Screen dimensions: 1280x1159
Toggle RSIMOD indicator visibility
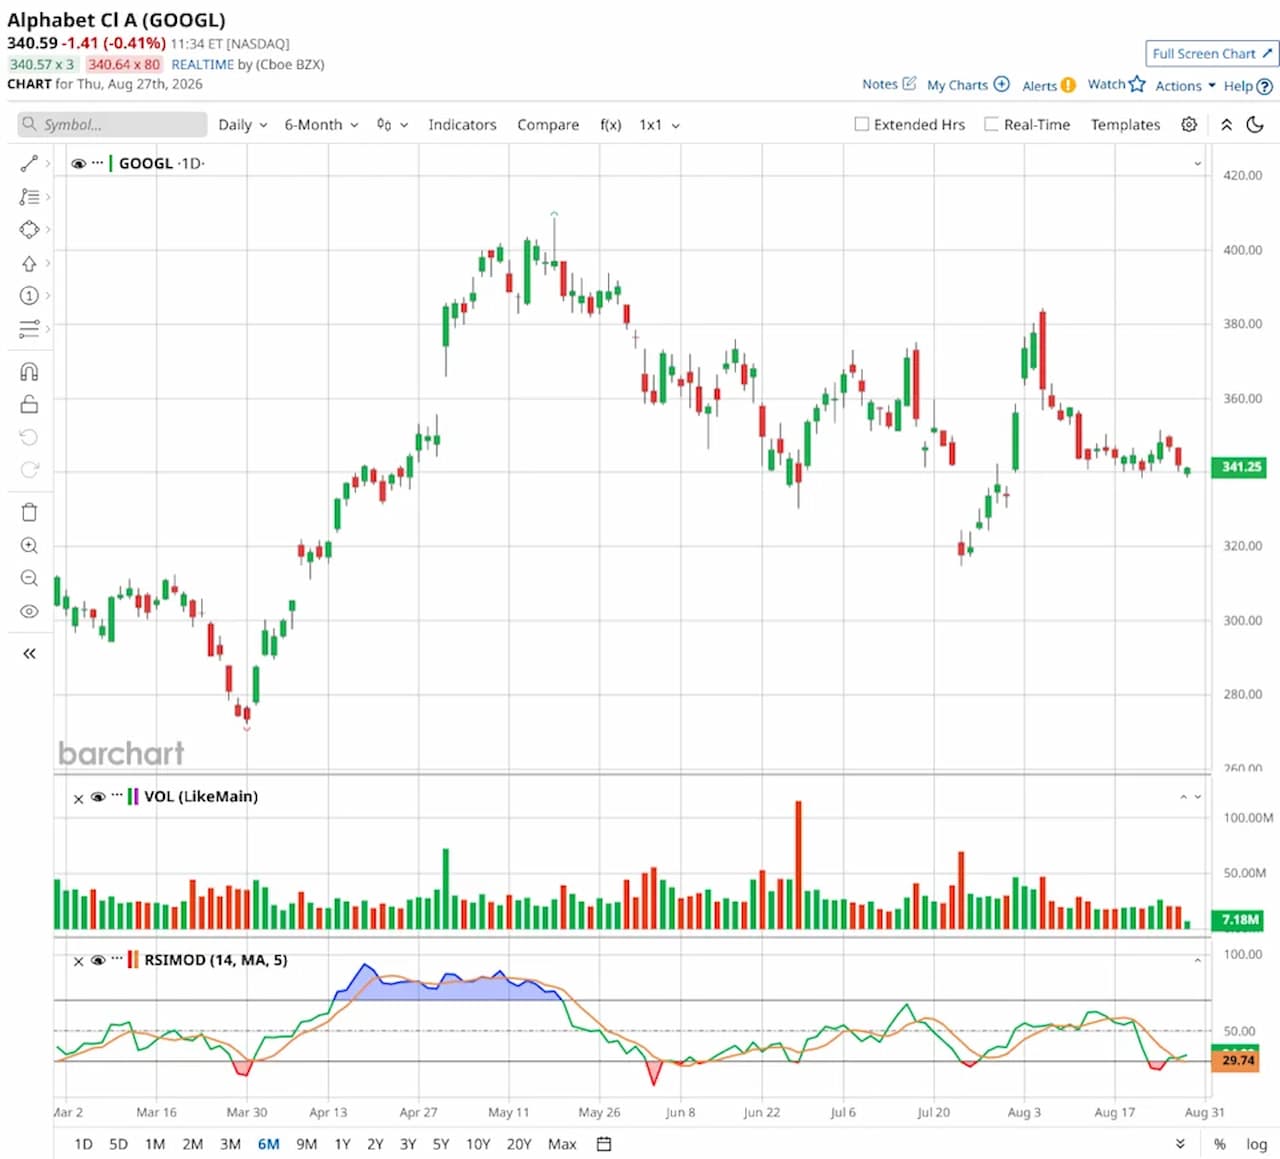click(98, 960)
